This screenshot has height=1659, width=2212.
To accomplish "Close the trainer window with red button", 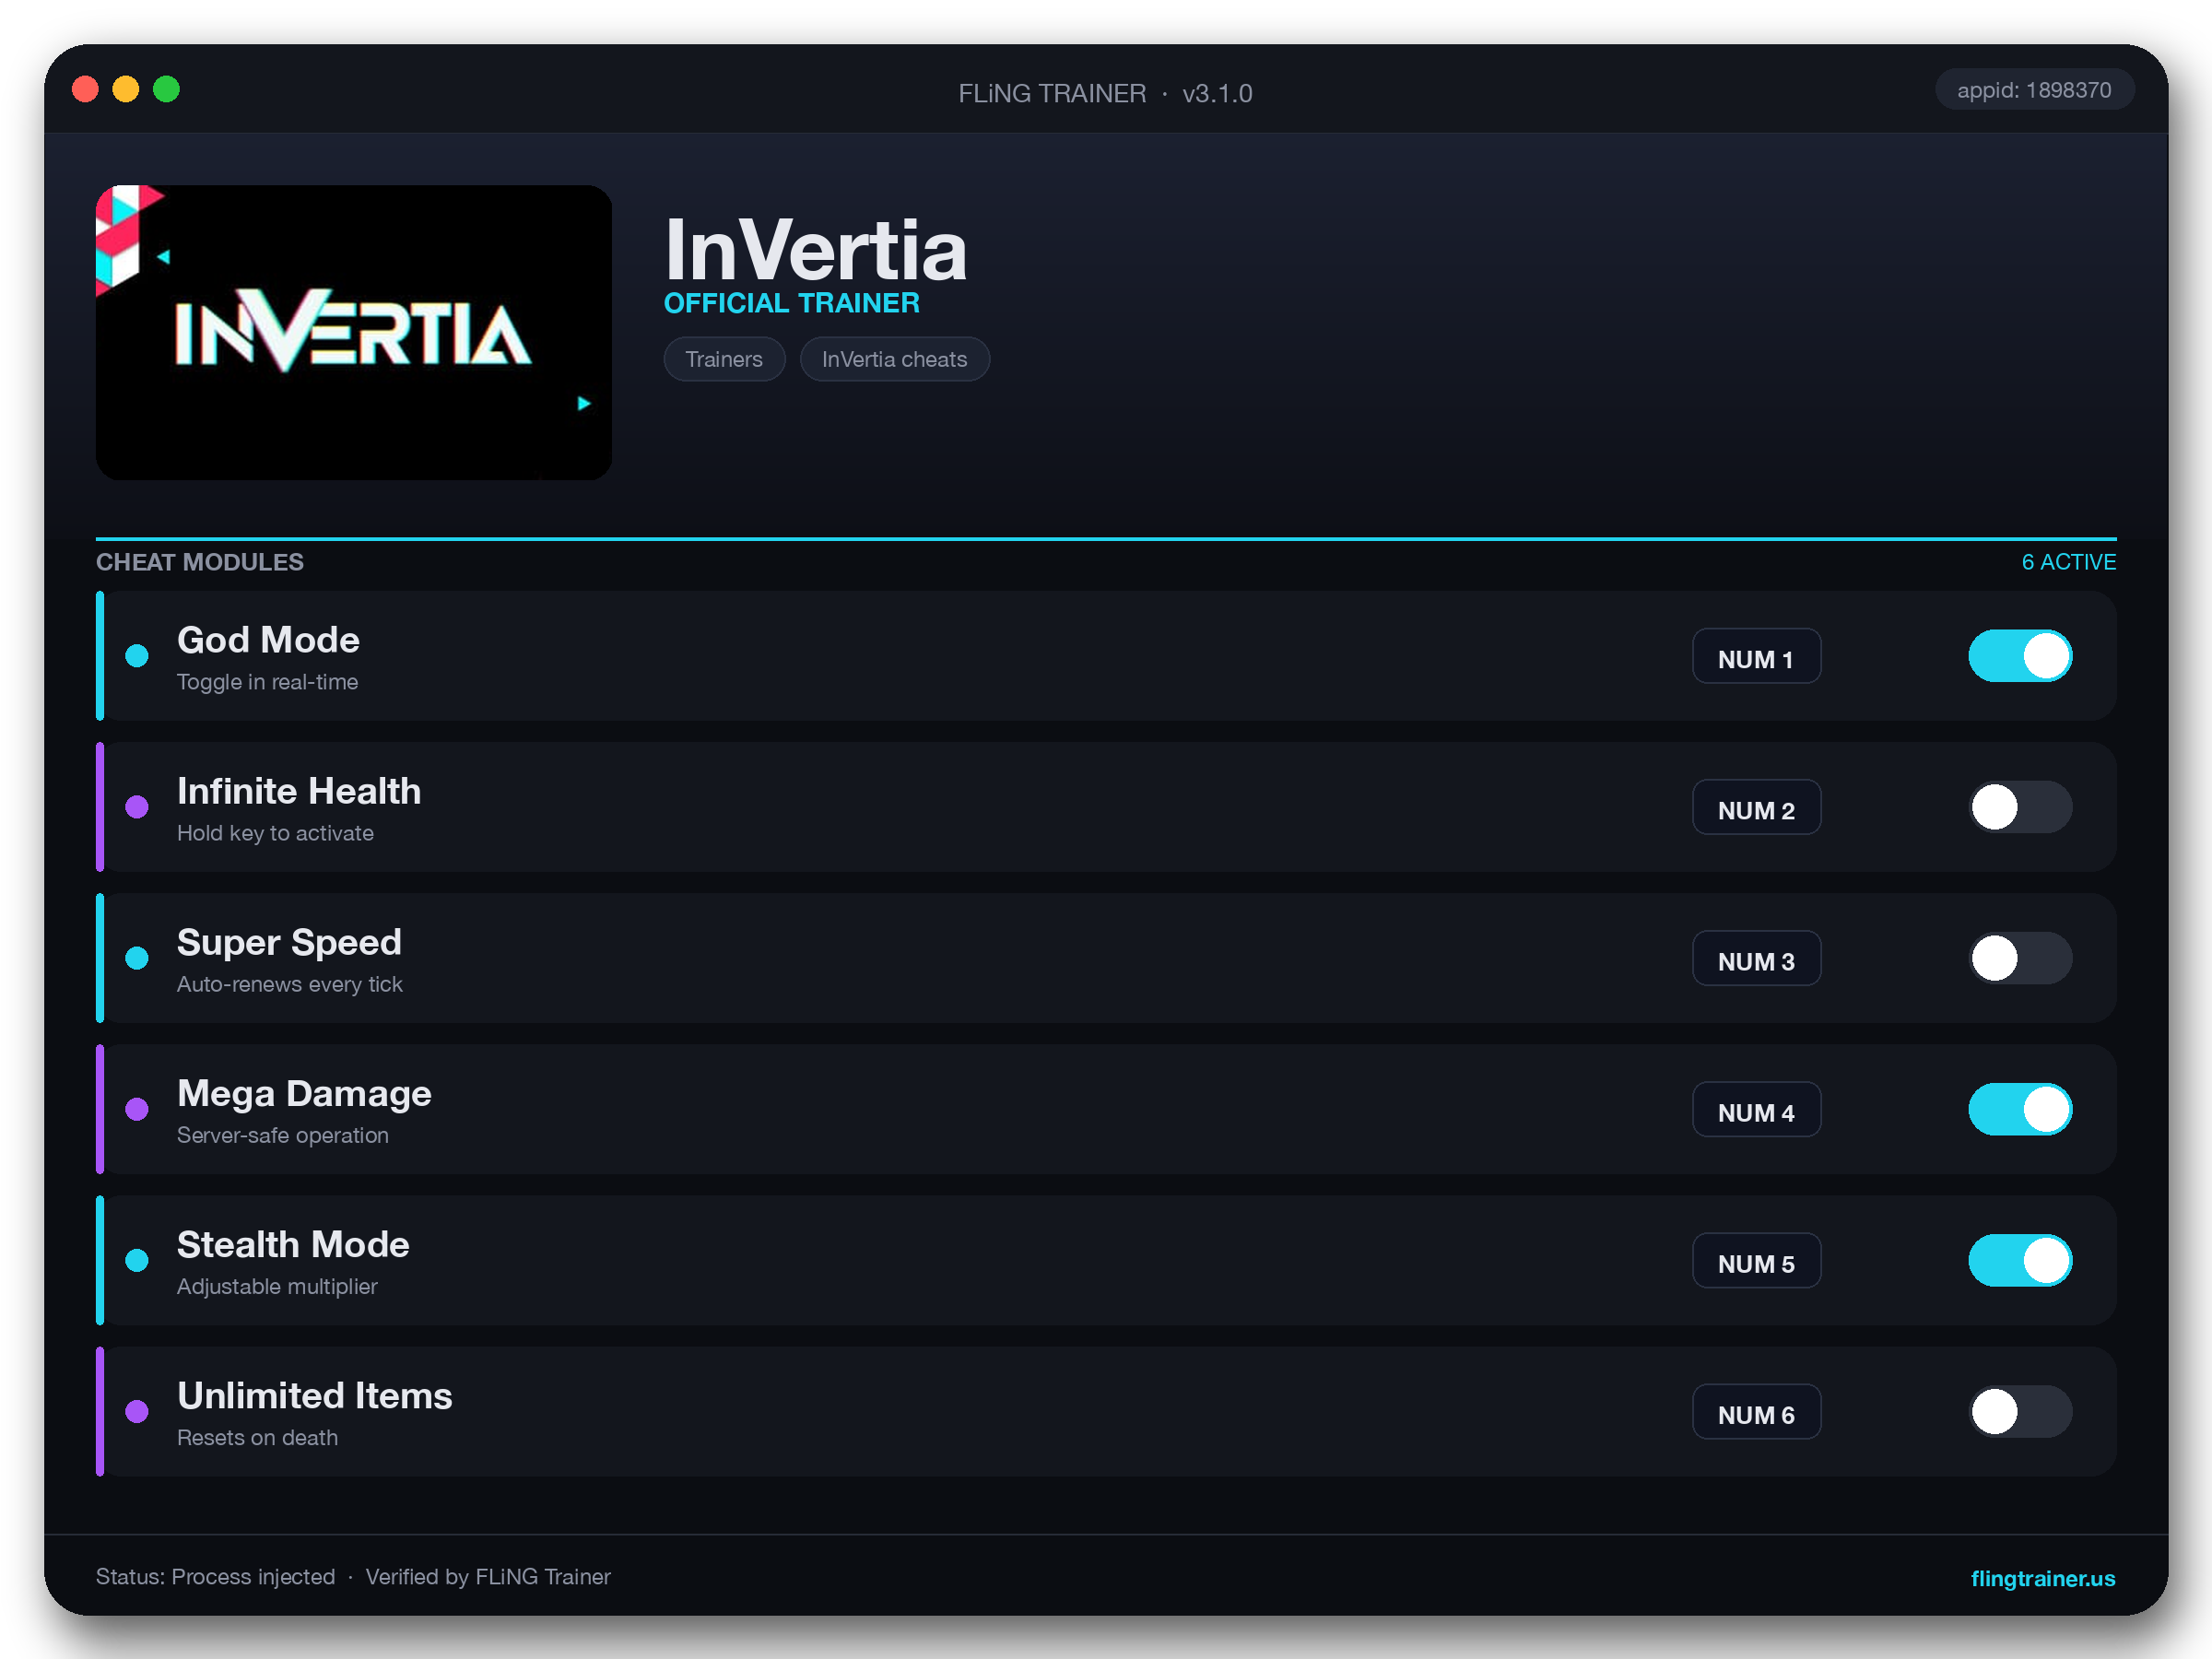I will tap(86, 89).
